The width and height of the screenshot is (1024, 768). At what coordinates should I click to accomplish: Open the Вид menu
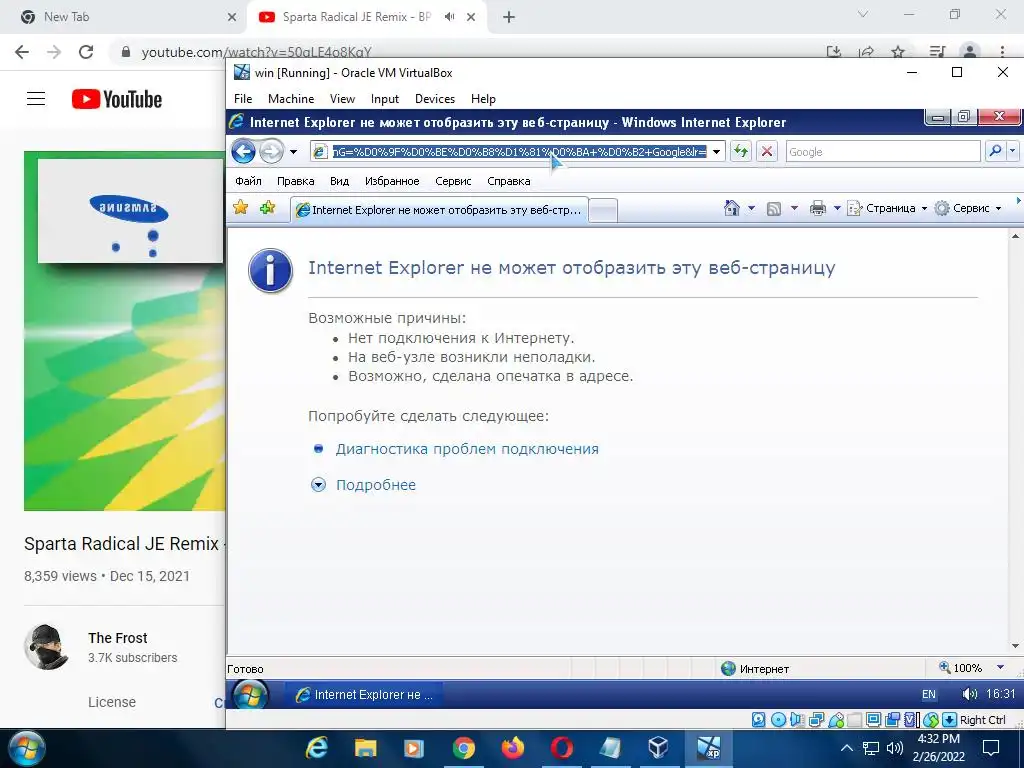(339, 181)
